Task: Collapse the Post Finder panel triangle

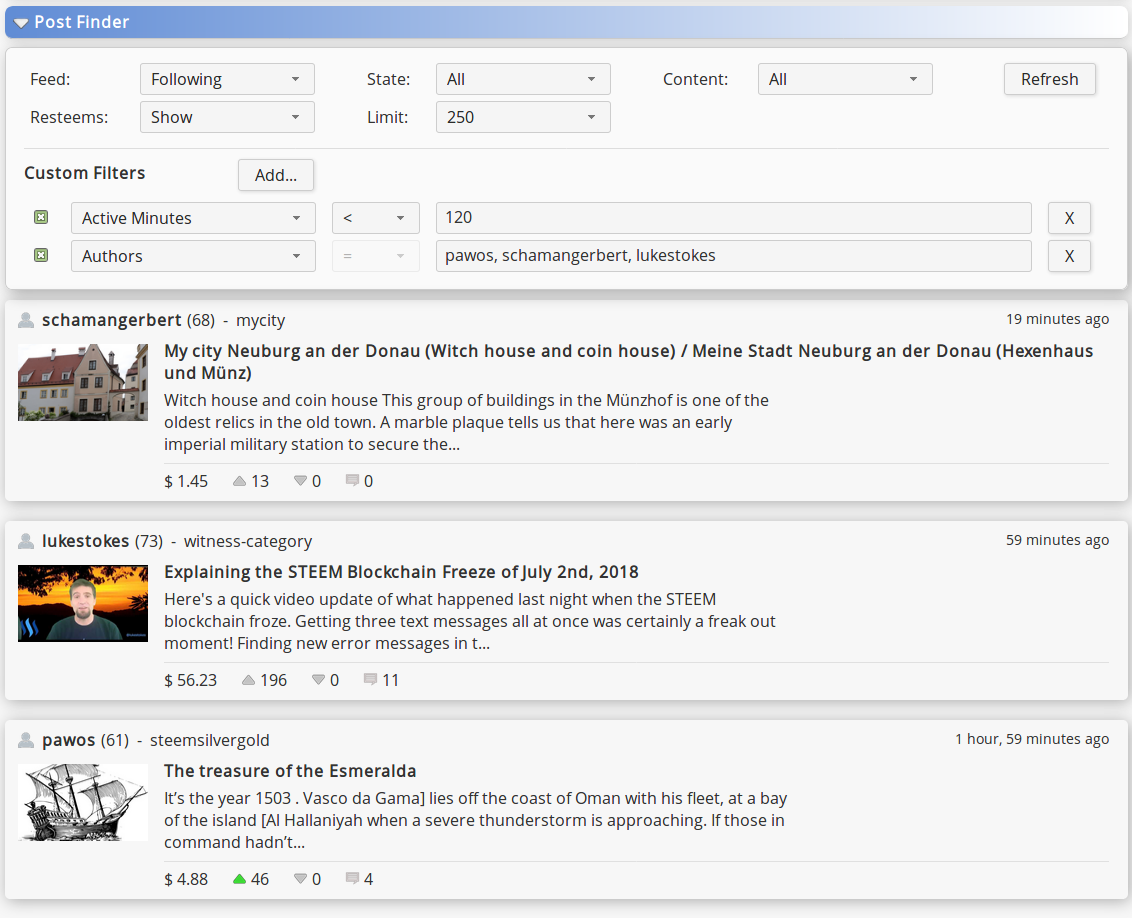Action: 21,23
